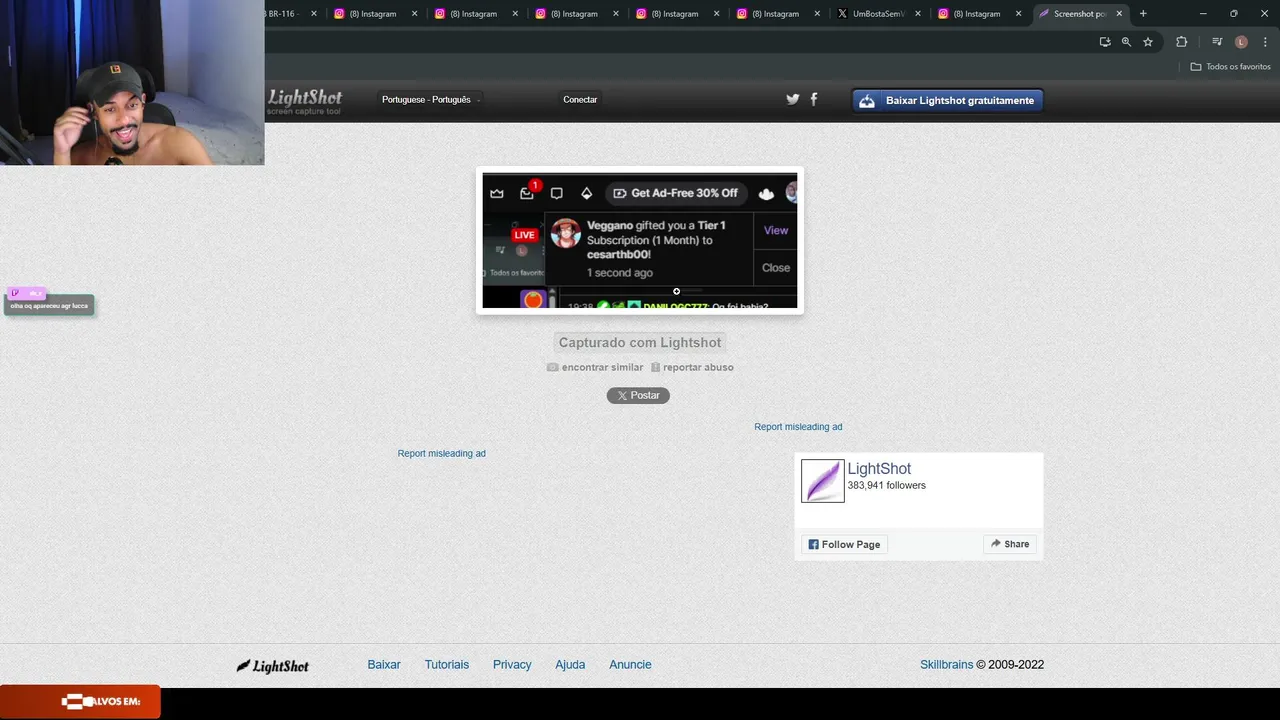This screenshot has width=1280, height=720.
Task: Click the Follow Page Facebook button
Action: coord(844,544)
